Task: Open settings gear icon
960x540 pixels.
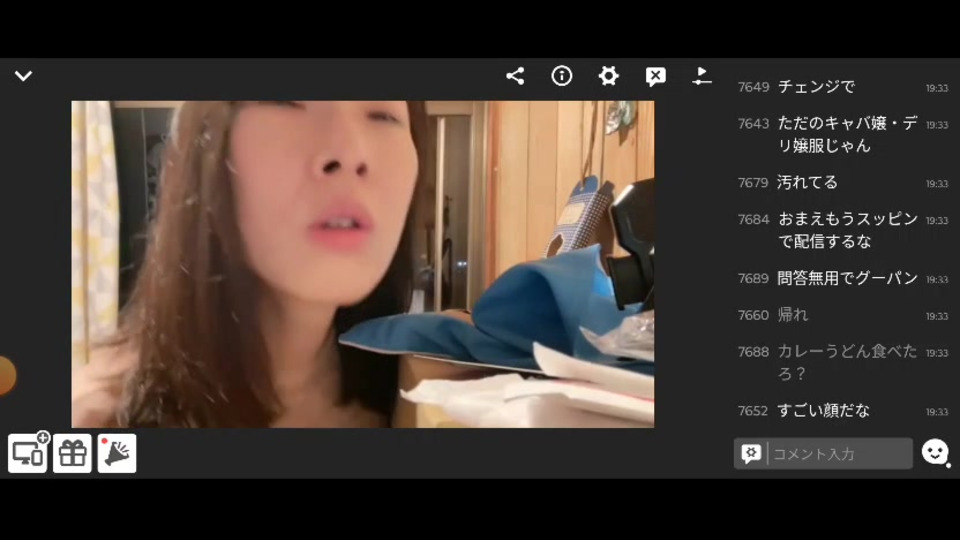Action: [608, 76]
